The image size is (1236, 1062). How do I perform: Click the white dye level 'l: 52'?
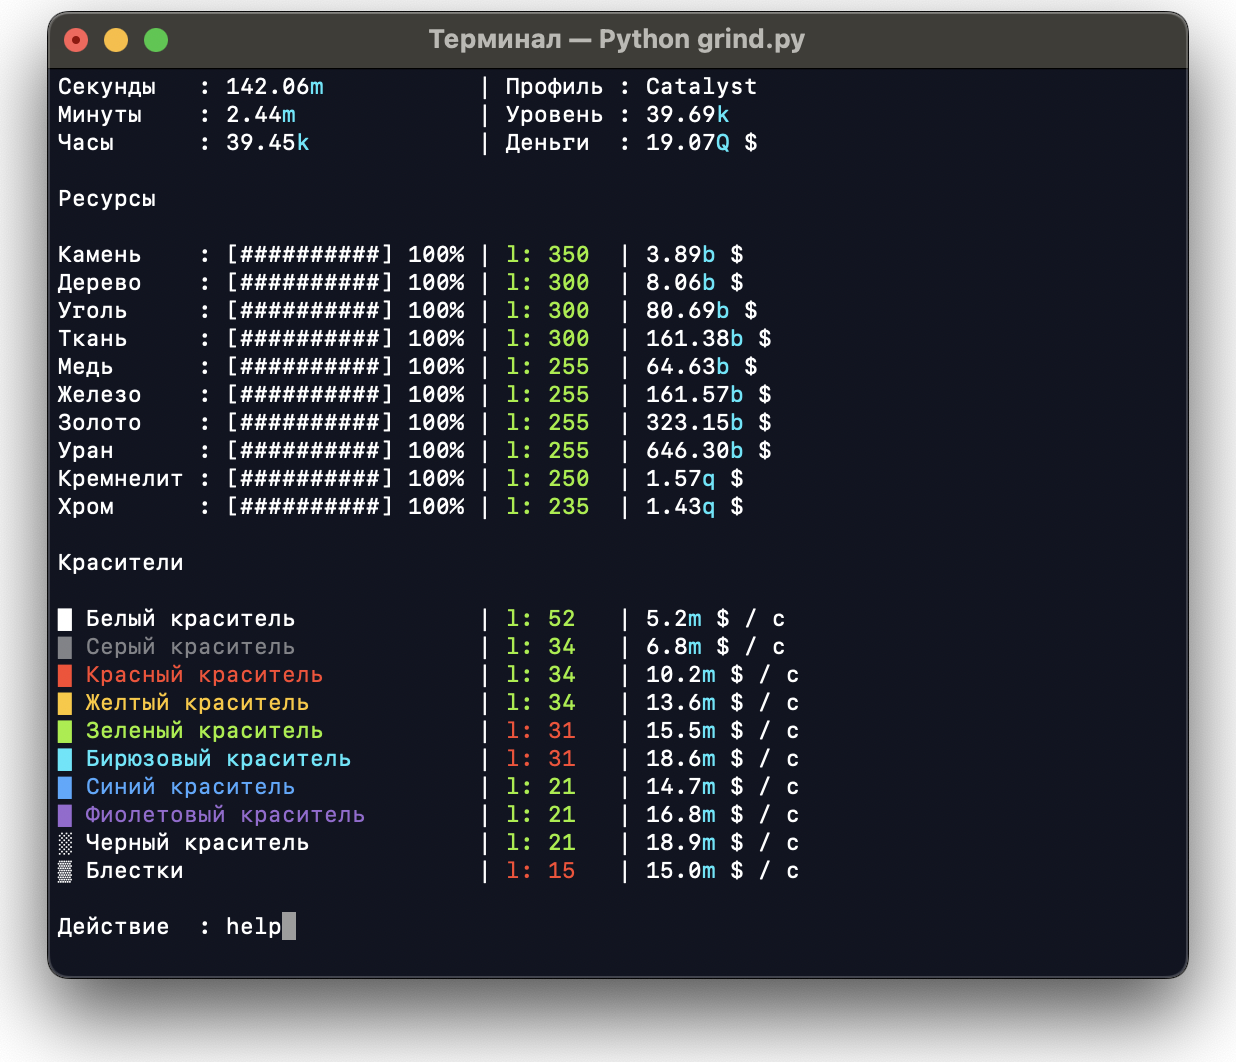click(541, 619)
